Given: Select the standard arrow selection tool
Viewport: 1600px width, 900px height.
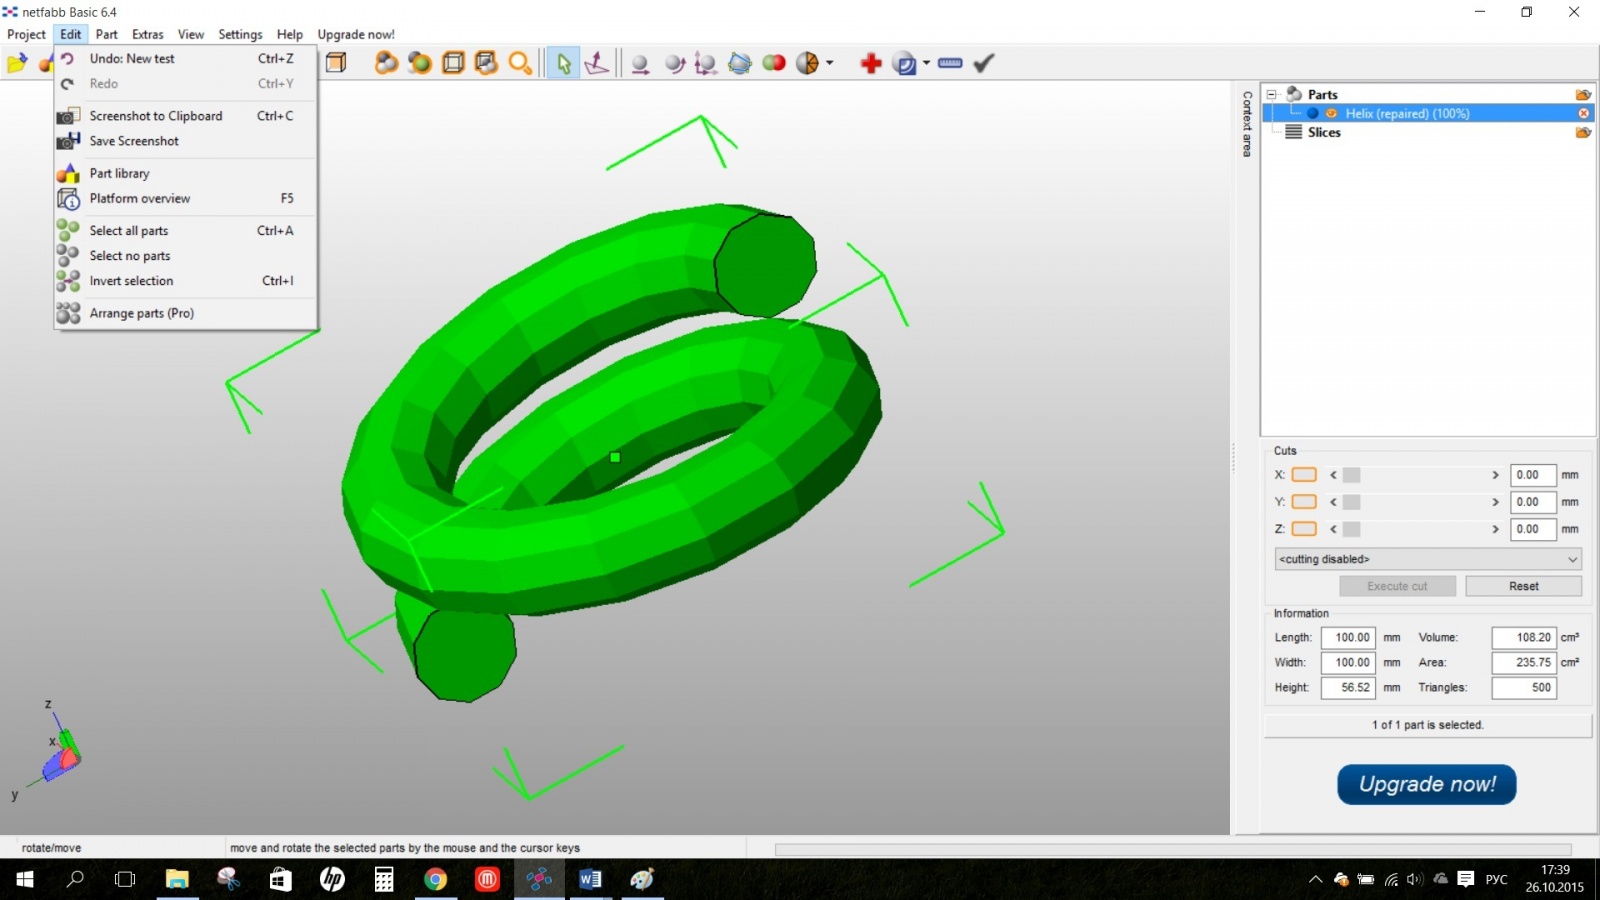Looking at the screenshot, I should pyautogui.click(x=565, y=62).
